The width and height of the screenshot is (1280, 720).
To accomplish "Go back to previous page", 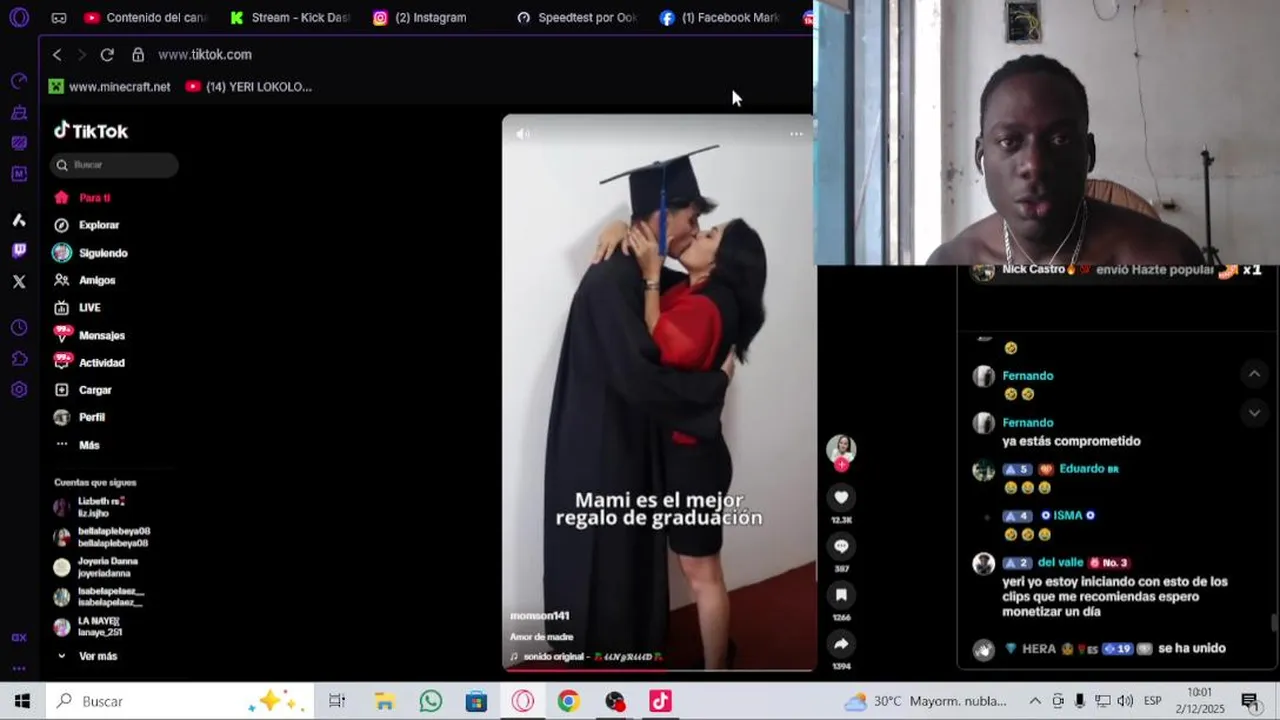I will point(57,55).
